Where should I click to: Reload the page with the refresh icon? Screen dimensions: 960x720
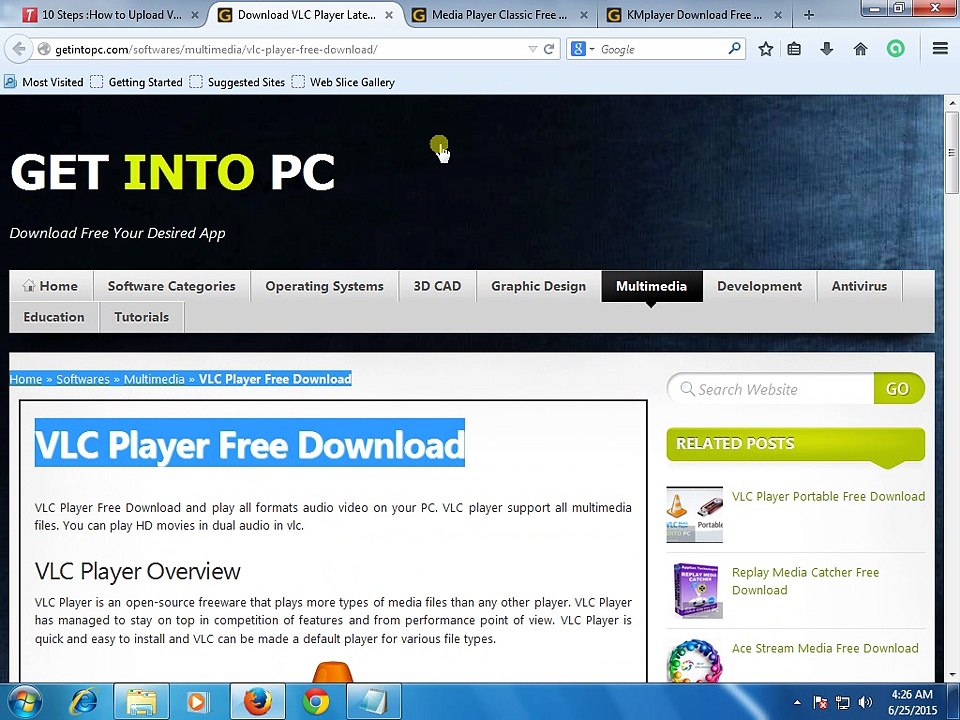coord(549,49)
